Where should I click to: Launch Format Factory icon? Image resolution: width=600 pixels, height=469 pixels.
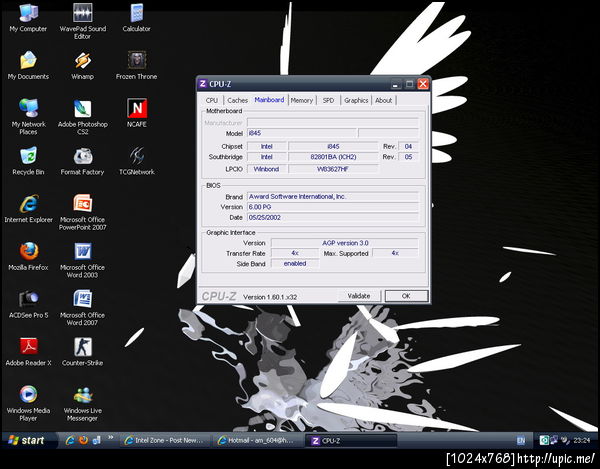point(82,161)
